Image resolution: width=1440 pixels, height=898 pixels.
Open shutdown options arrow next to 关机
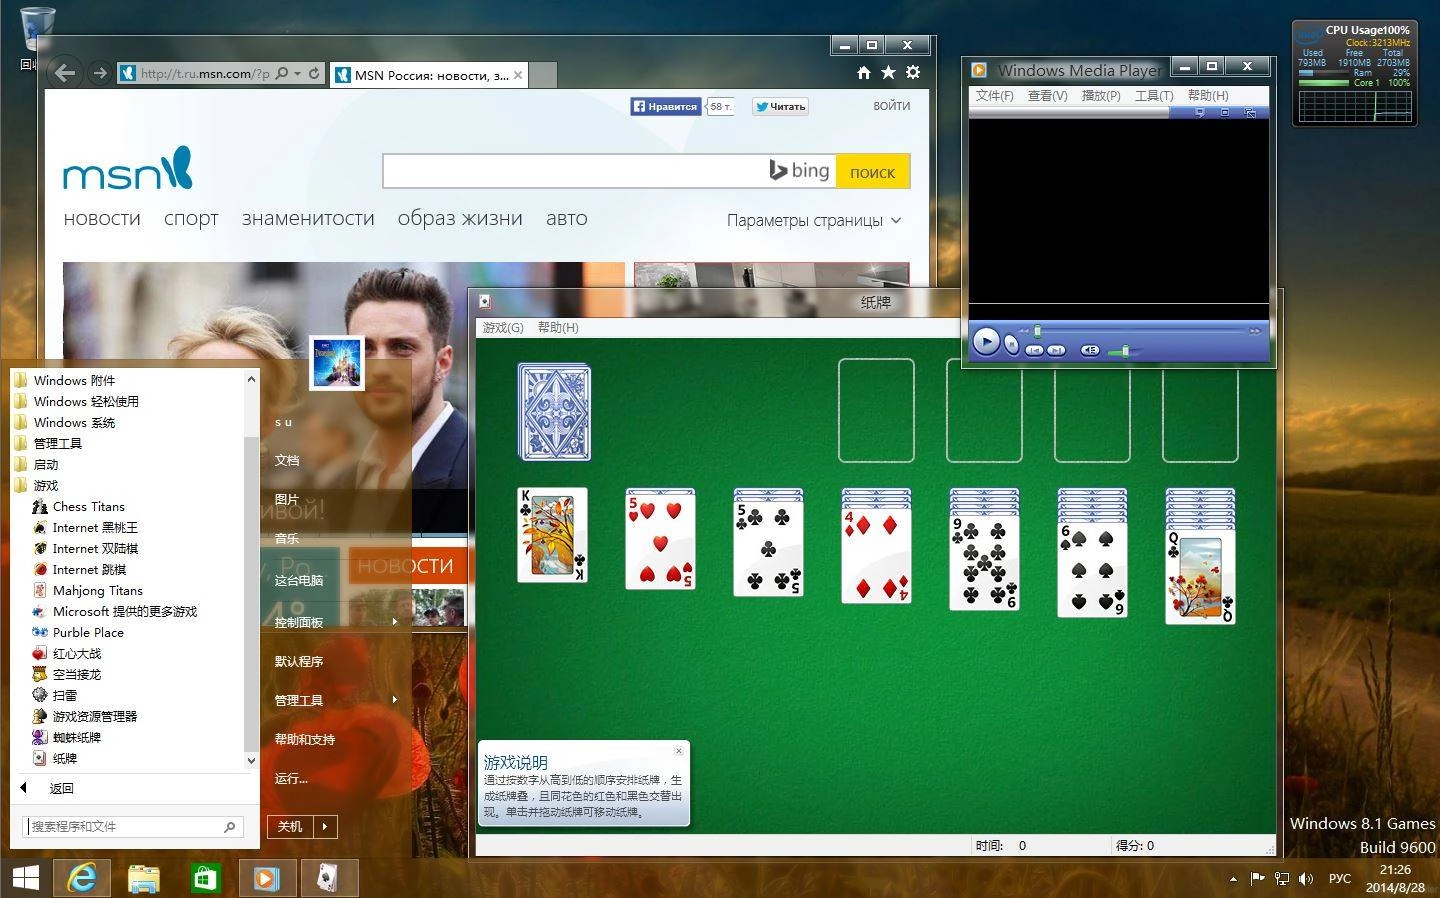tap(325, 826)
